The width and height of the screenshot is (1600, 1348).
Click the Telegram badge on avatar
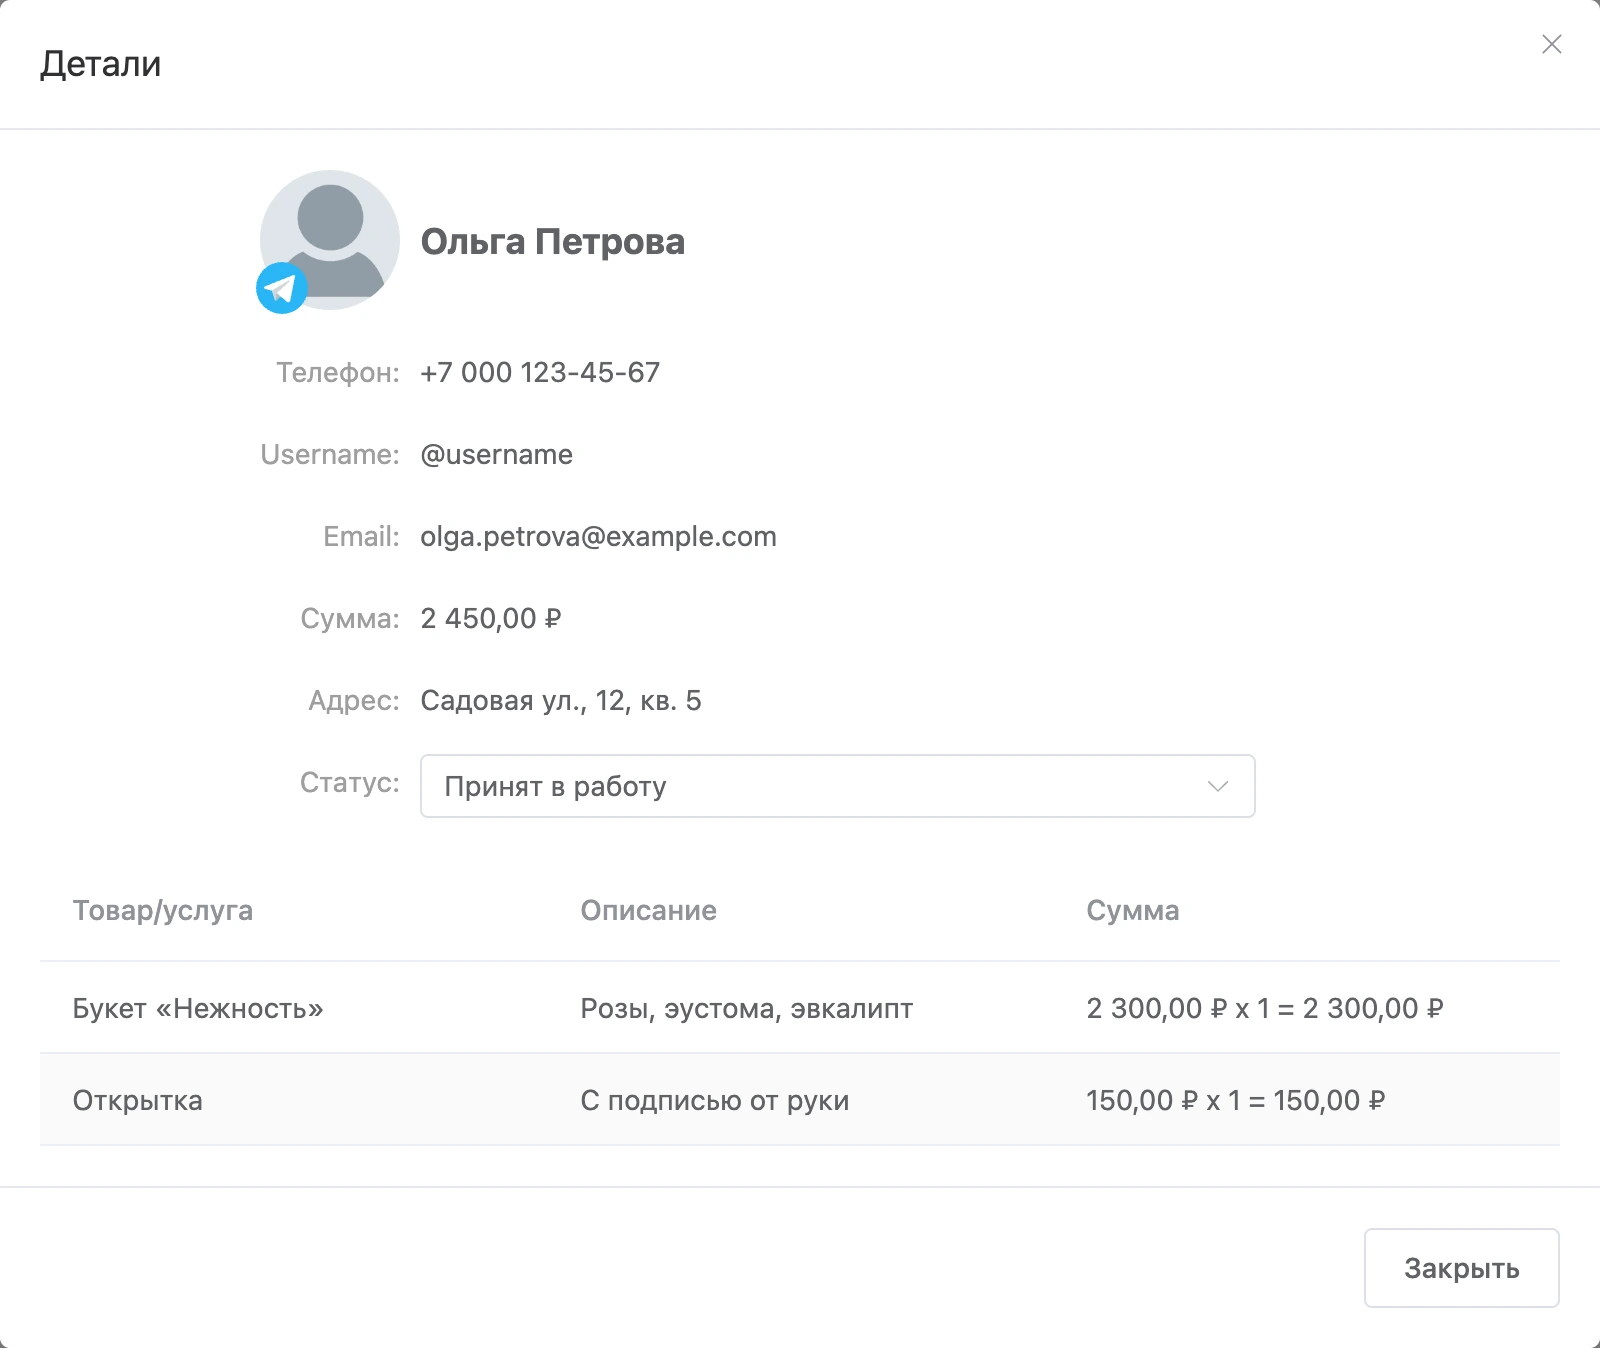[282, 288]
